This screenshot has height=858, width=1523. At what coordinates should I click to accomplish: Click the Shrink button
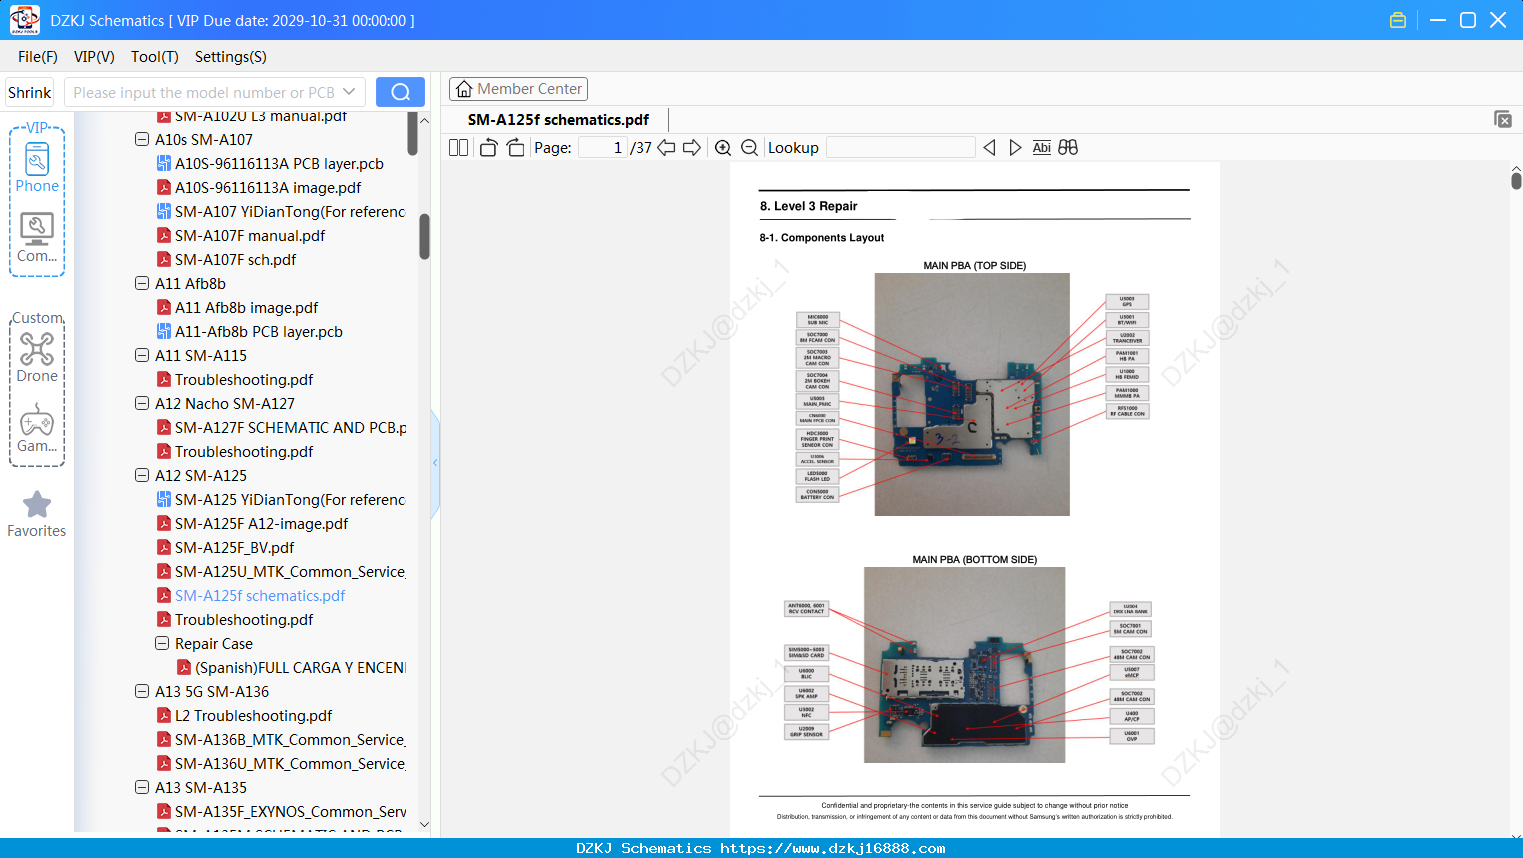pos(30,92)
